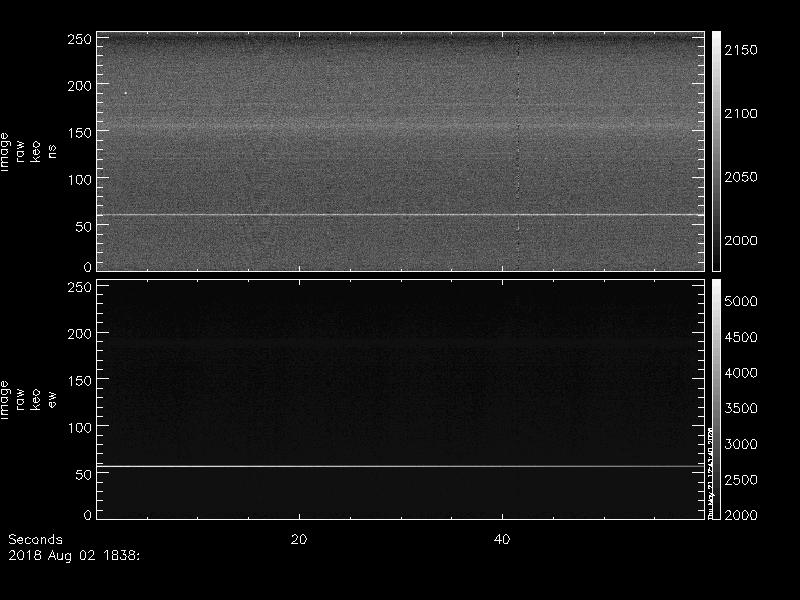Click the 20 seconds time axis label

click(299, 539)
